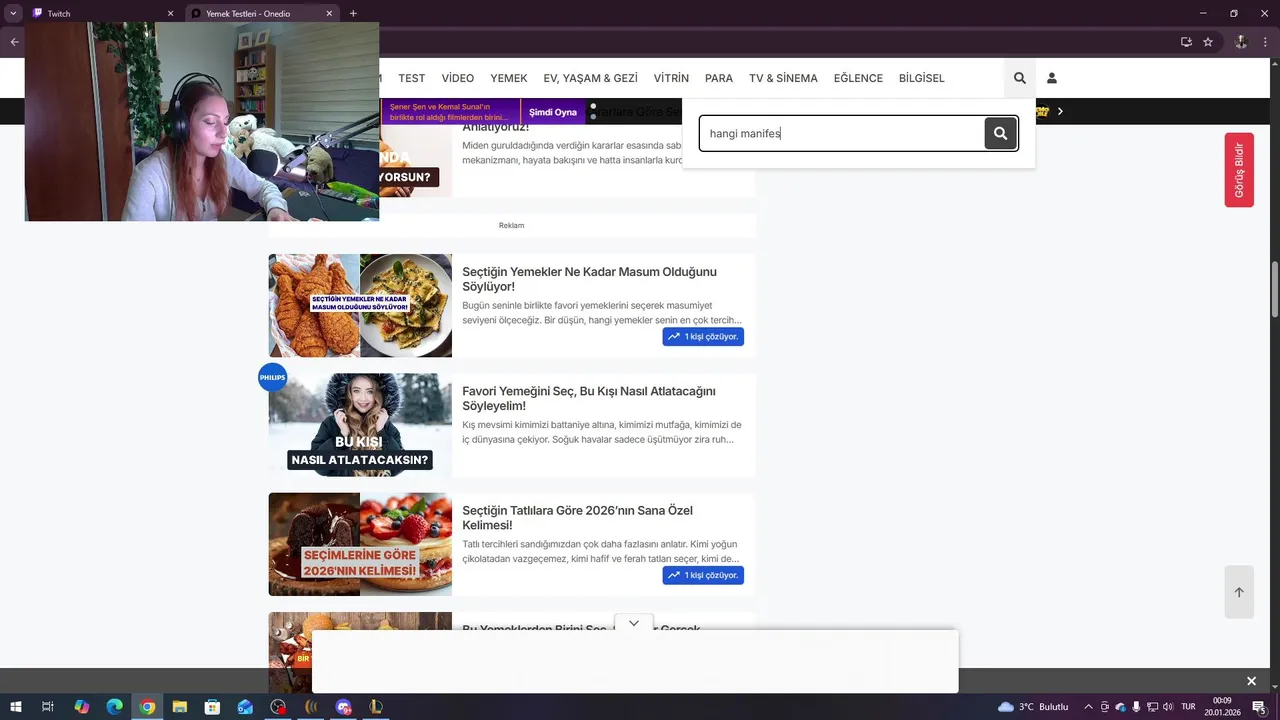Select the Yemek Testleri - Onedio tab
This screenshot has height=720, width=1280.
click(262, 13)
